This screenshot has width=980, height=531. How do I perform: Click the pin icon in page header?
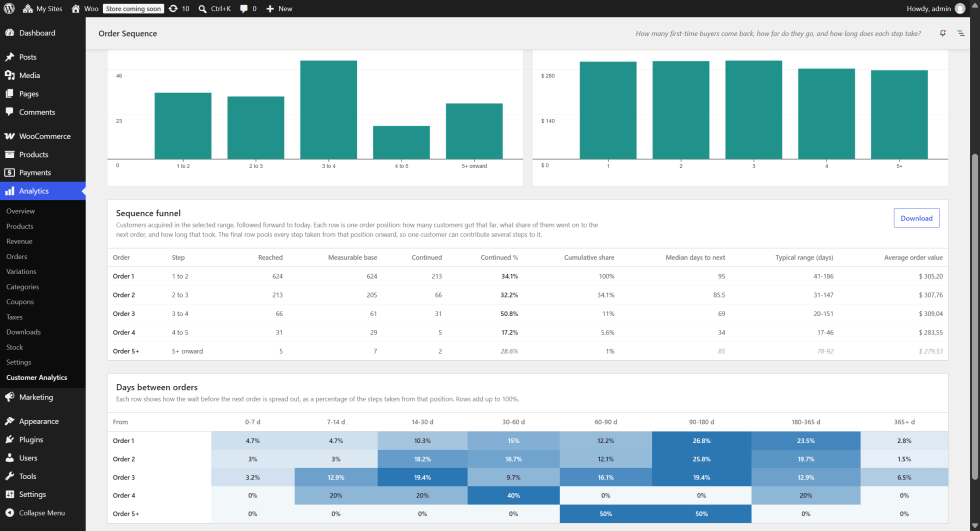coord(942,33)
